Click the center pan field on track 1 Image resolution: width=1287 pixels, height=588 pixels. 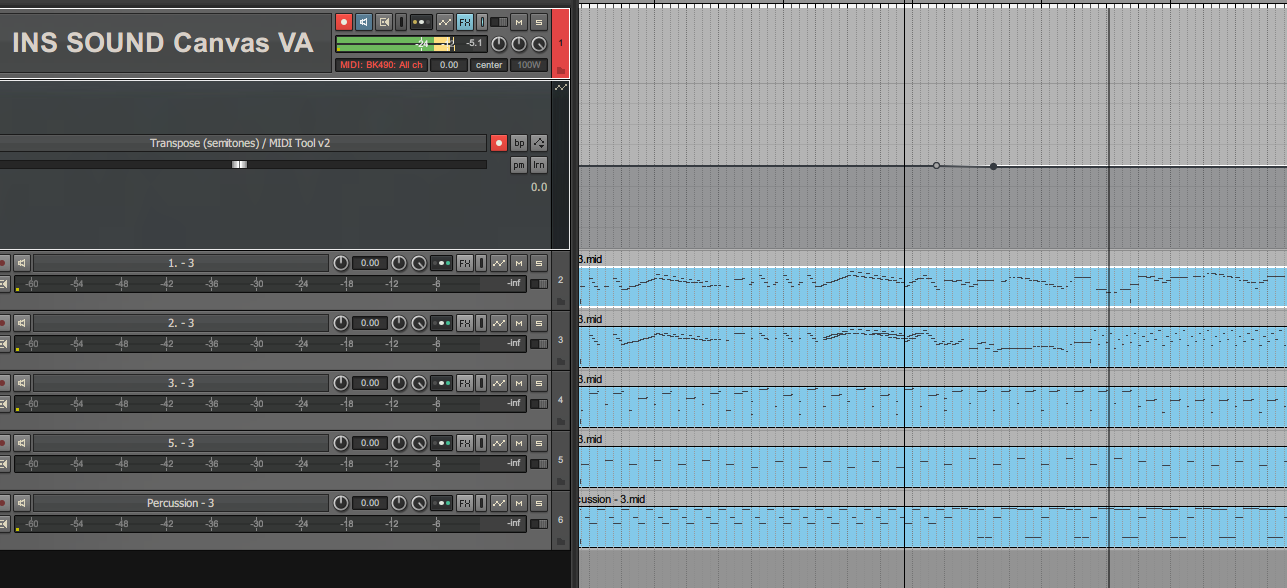pyautogui.click(x=489, y=65)
